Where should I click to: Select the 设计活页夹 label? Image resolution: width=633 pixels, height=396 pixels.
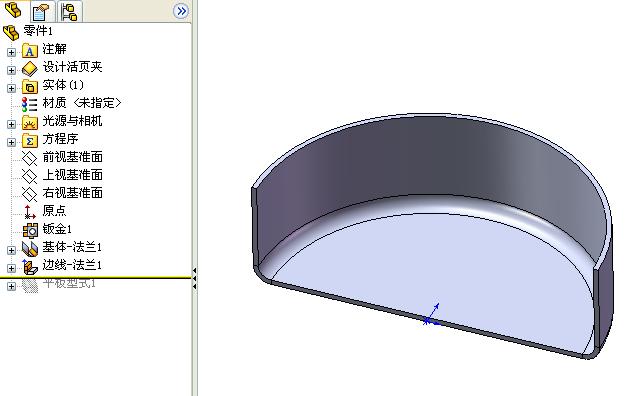(x=73, y=67)
